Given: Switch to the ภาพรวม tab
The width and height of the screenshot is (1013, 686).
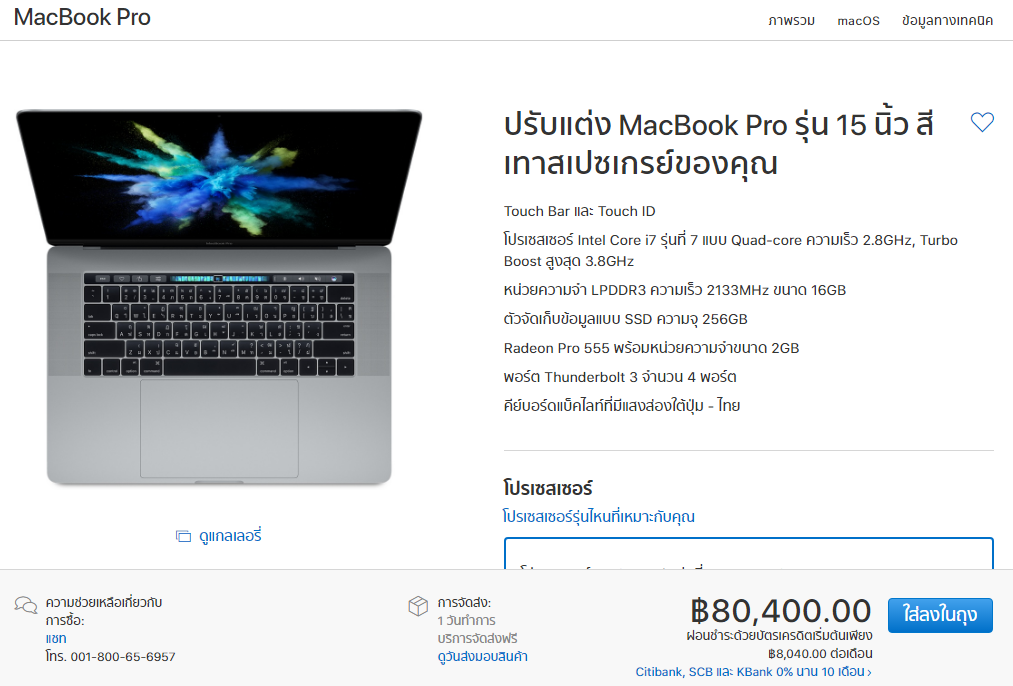Looking at the screenshot, I should (x=791, y=21).
